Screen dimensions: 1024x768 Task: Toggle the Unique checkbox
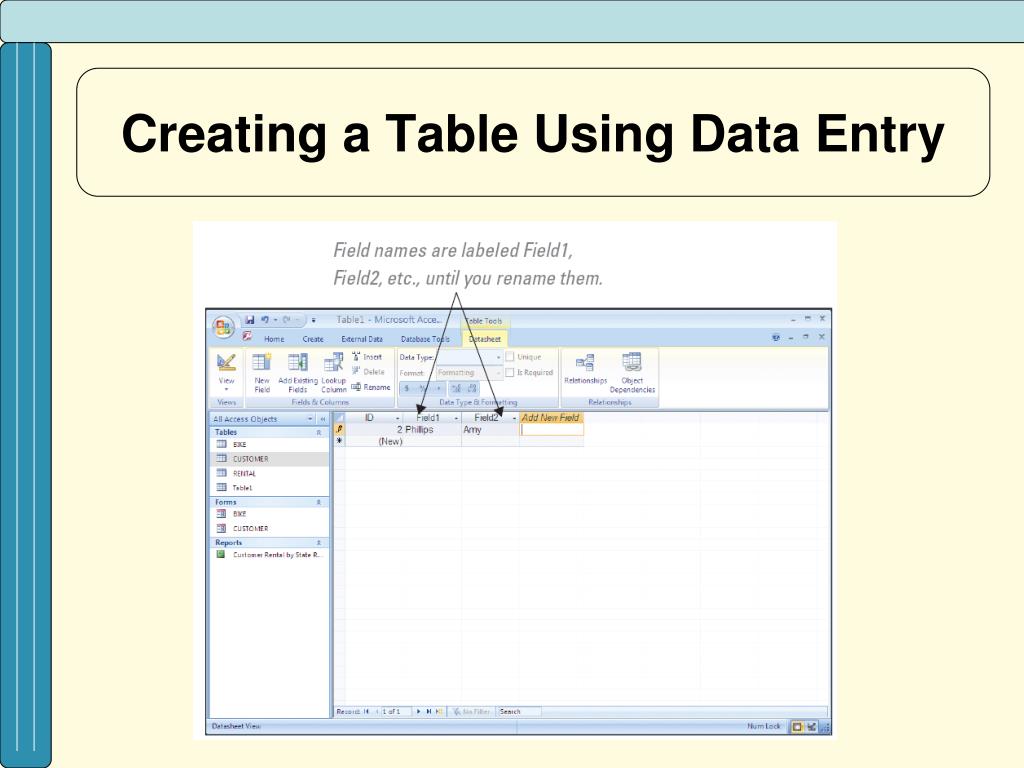click(510, 357)
